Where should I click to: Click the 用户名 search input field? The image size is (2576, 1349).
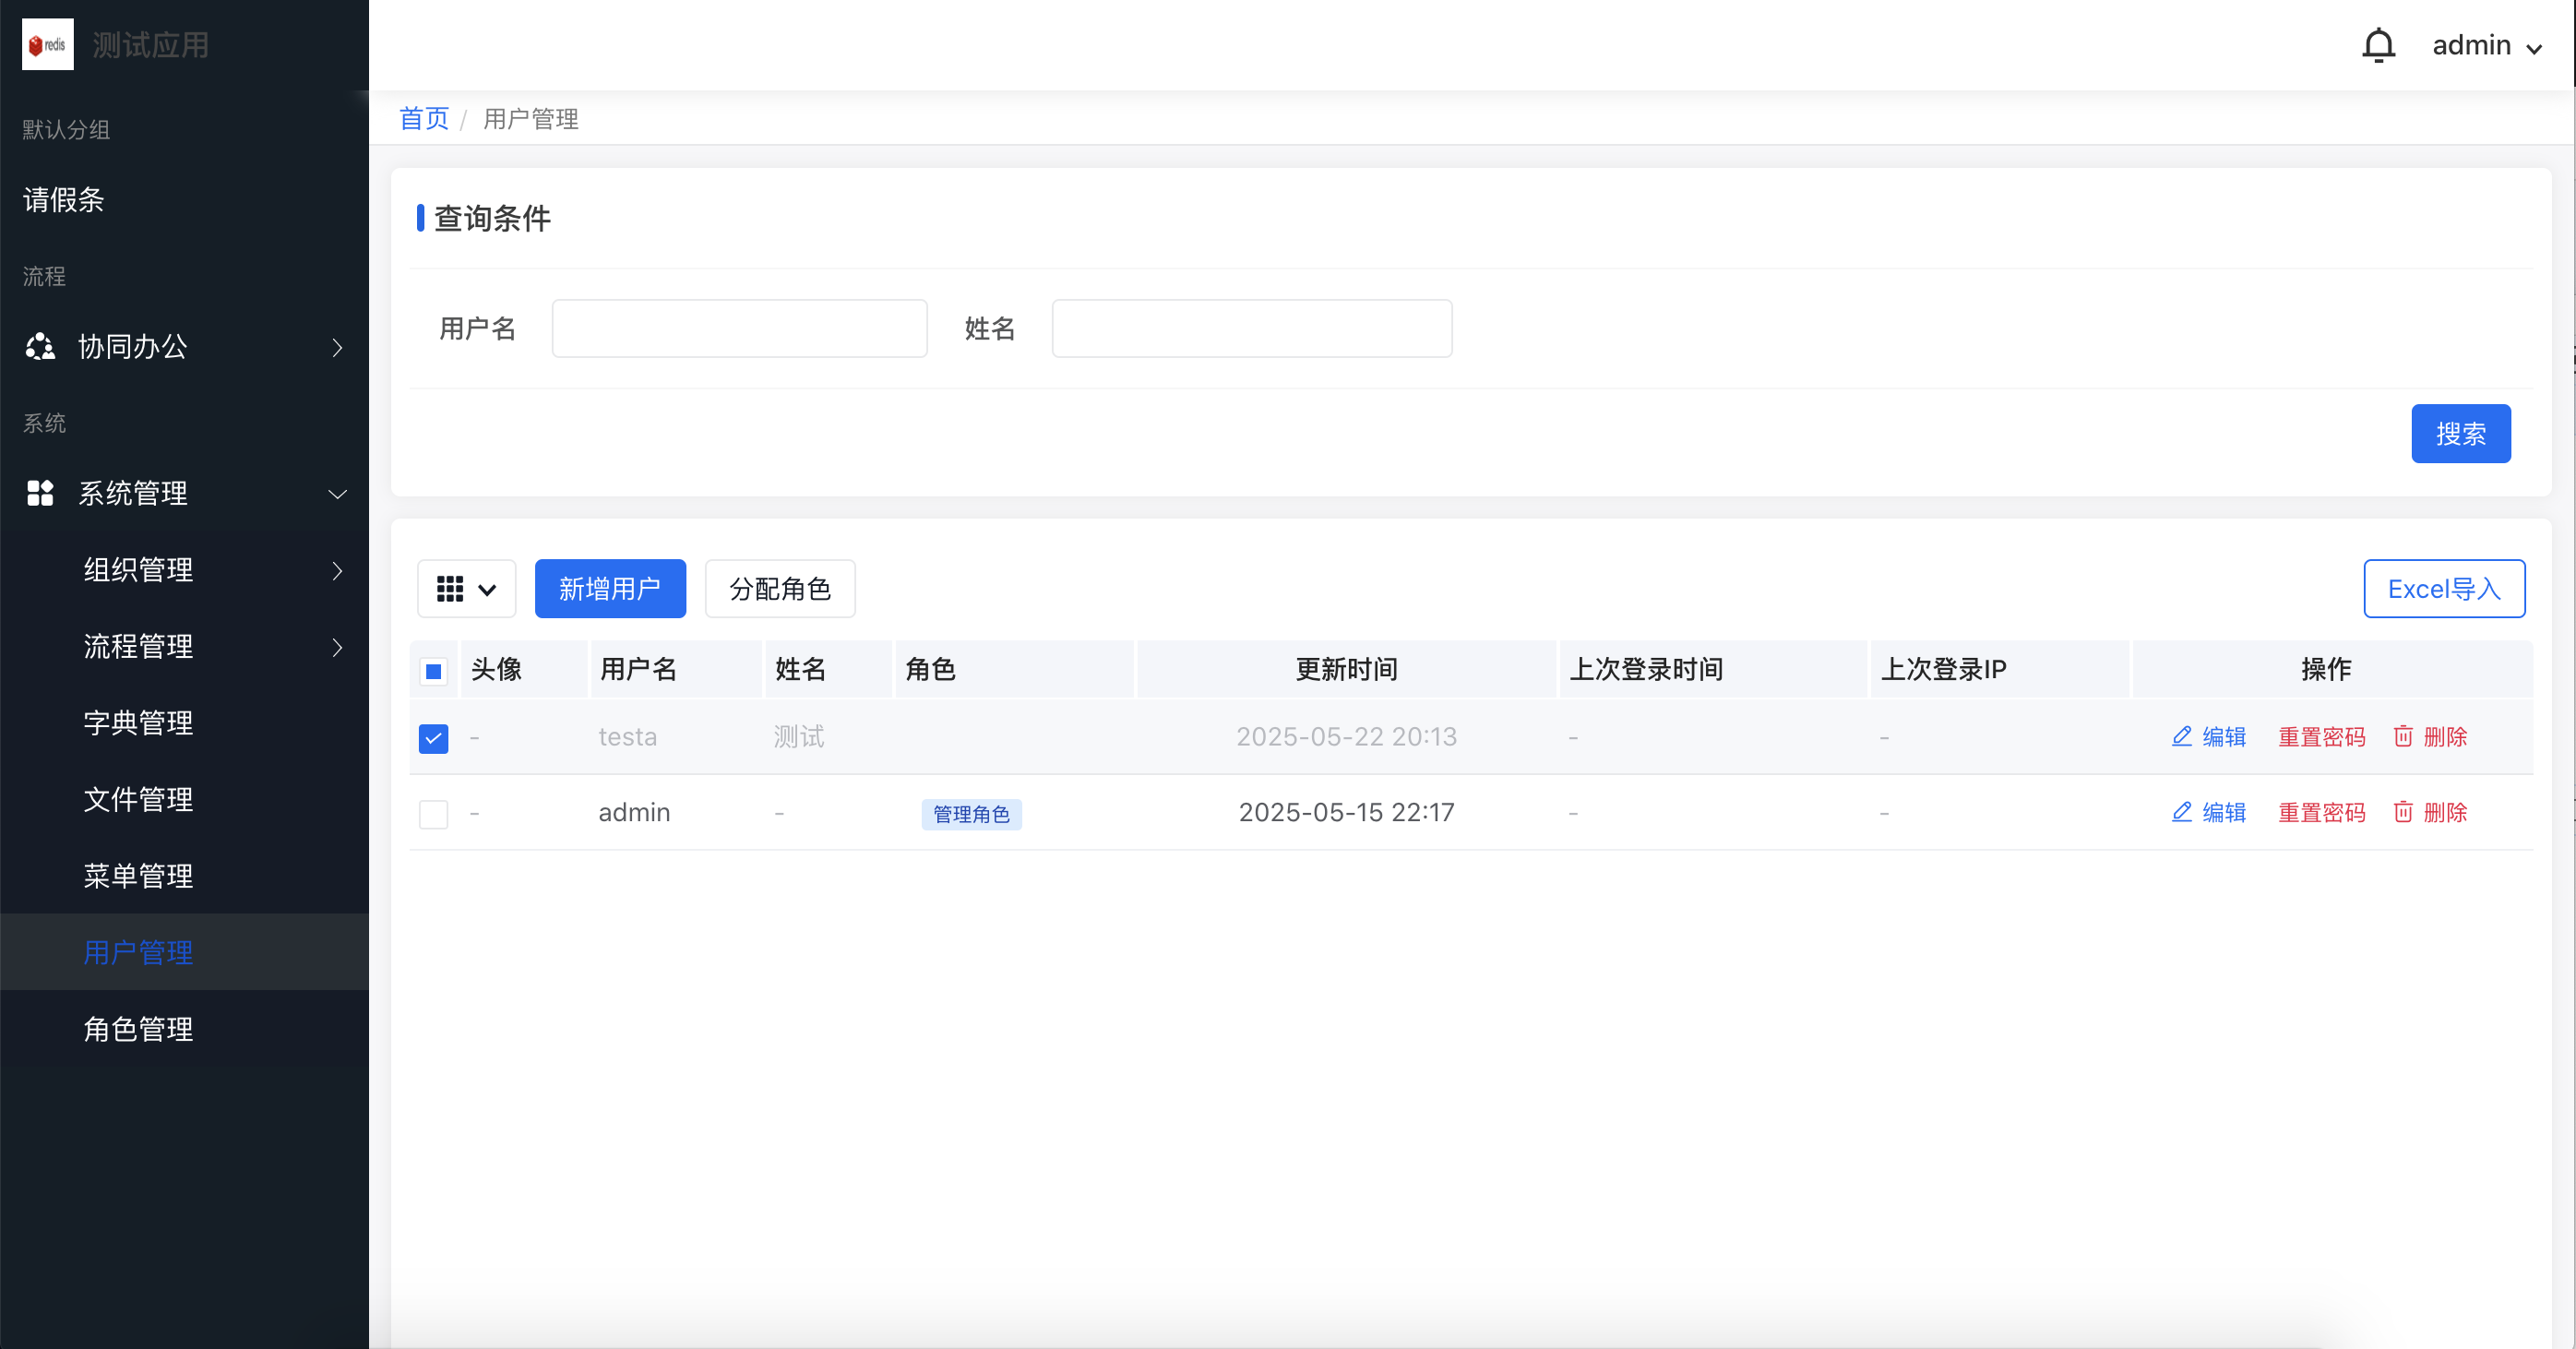pos(739,329)
